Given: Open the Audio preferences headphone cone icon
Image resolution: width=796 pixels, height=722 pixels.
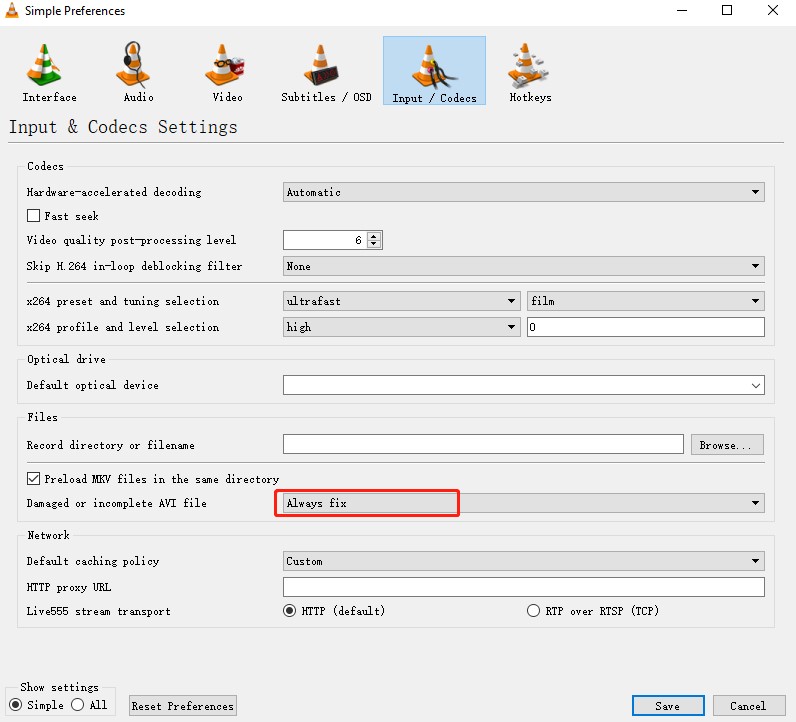Looking at the screenshot, I should pos(133,64).
